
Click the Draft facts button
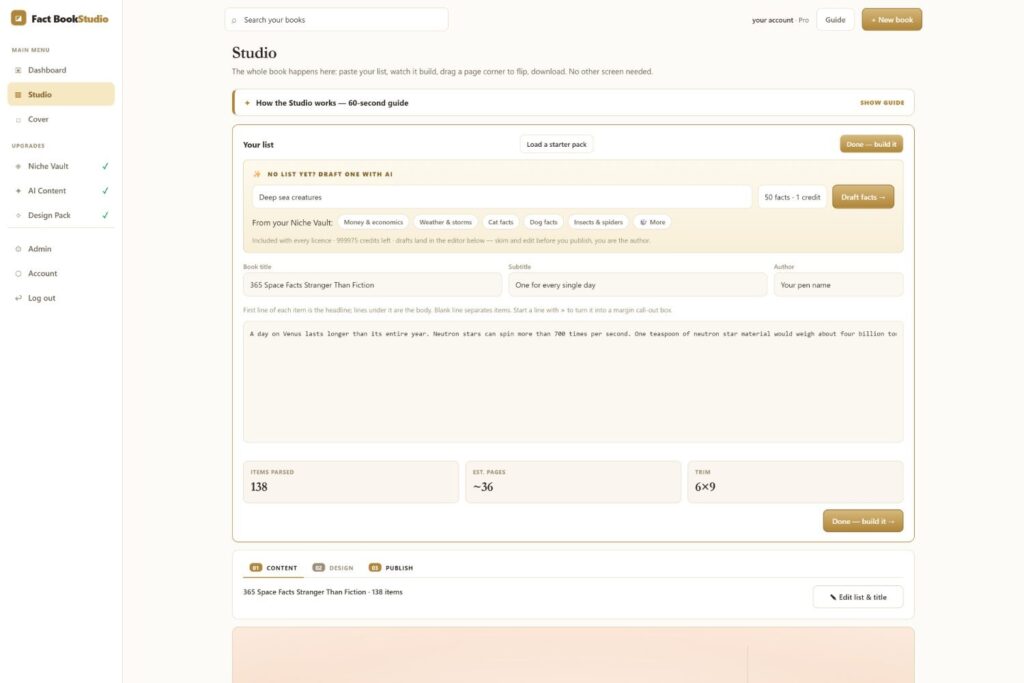863,197
